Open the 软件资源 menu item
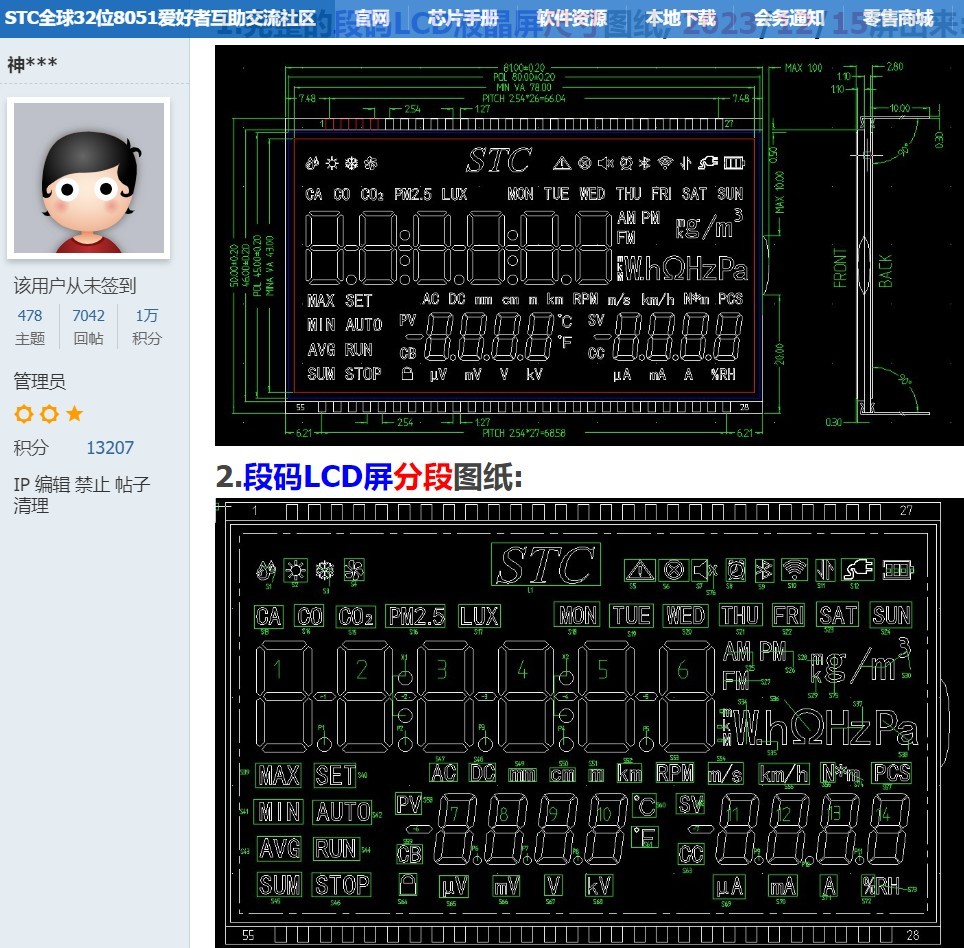964x948 pixels. (x=571, y=18)
